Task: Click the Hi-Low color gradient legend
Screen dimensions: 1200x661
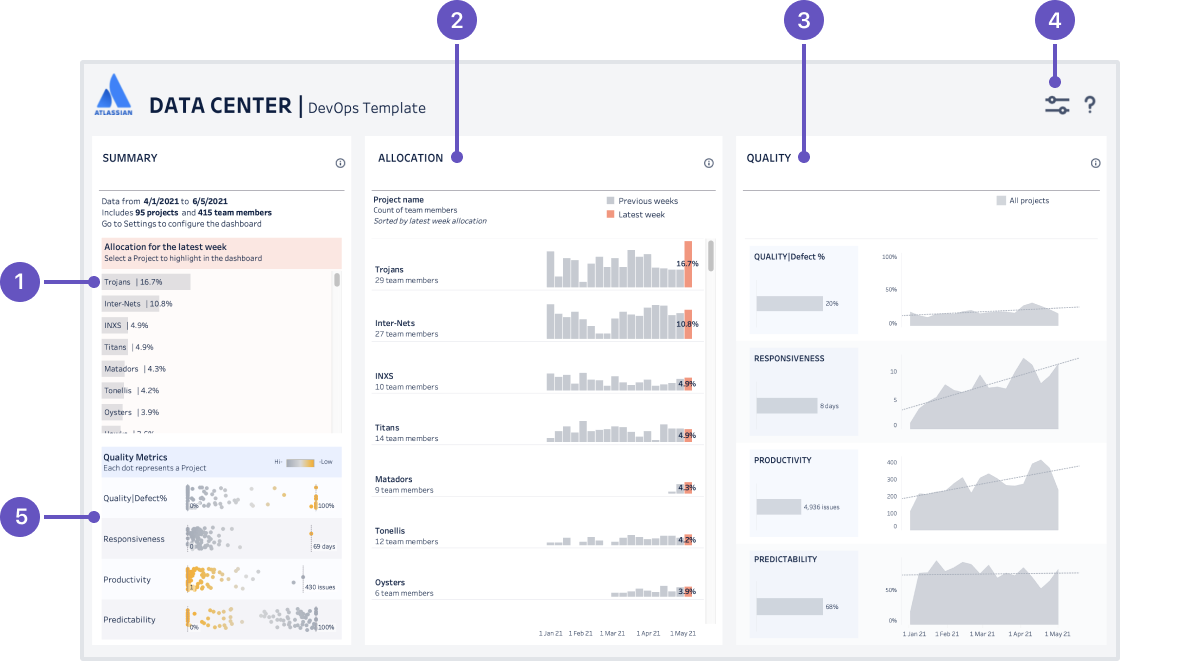Action: pyautogui.click(x=301, y=462)
